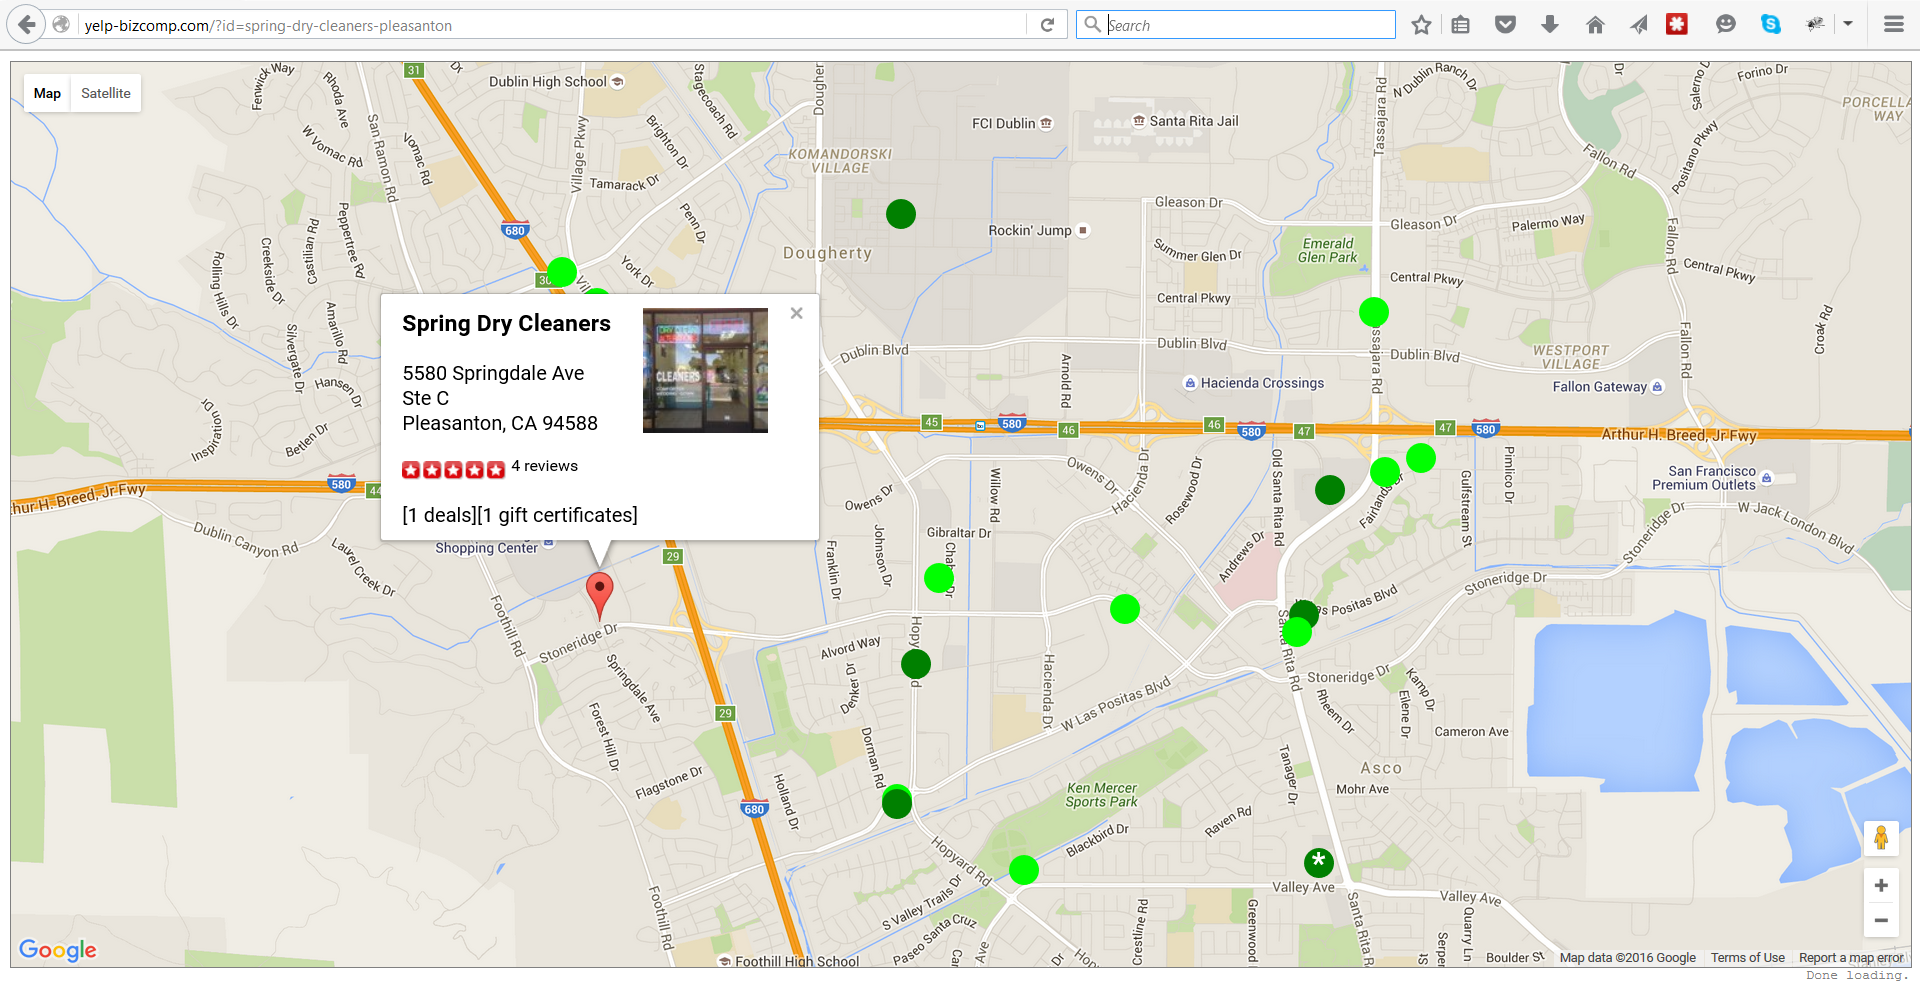Reload the page with the refresh icon
The width and height of the screenshot is (1920, 988).
pyautogui.click(x=1047, y=25)
